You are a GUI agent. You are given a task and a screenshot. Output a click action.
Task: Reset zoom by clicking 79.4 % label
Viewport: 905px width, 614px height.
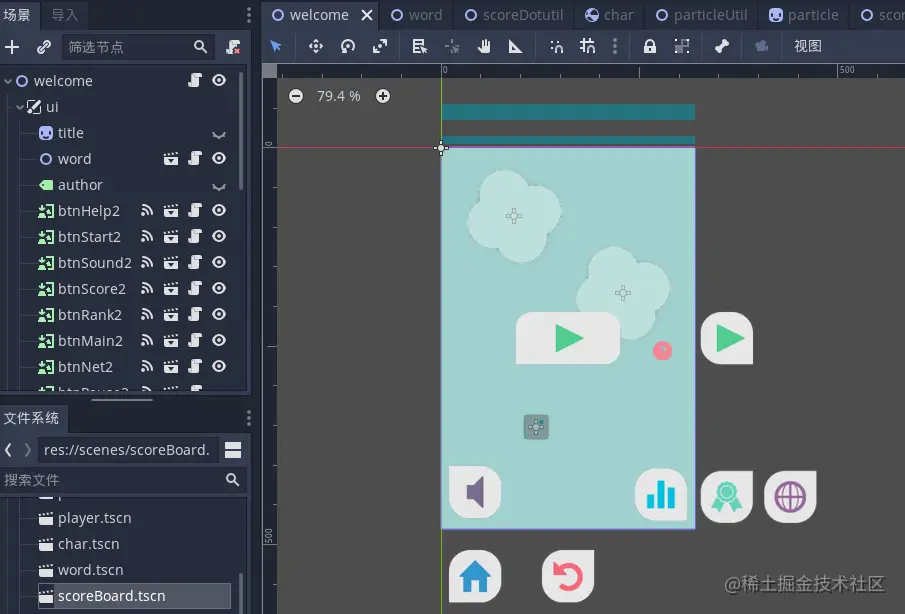[x=338, y=96]
